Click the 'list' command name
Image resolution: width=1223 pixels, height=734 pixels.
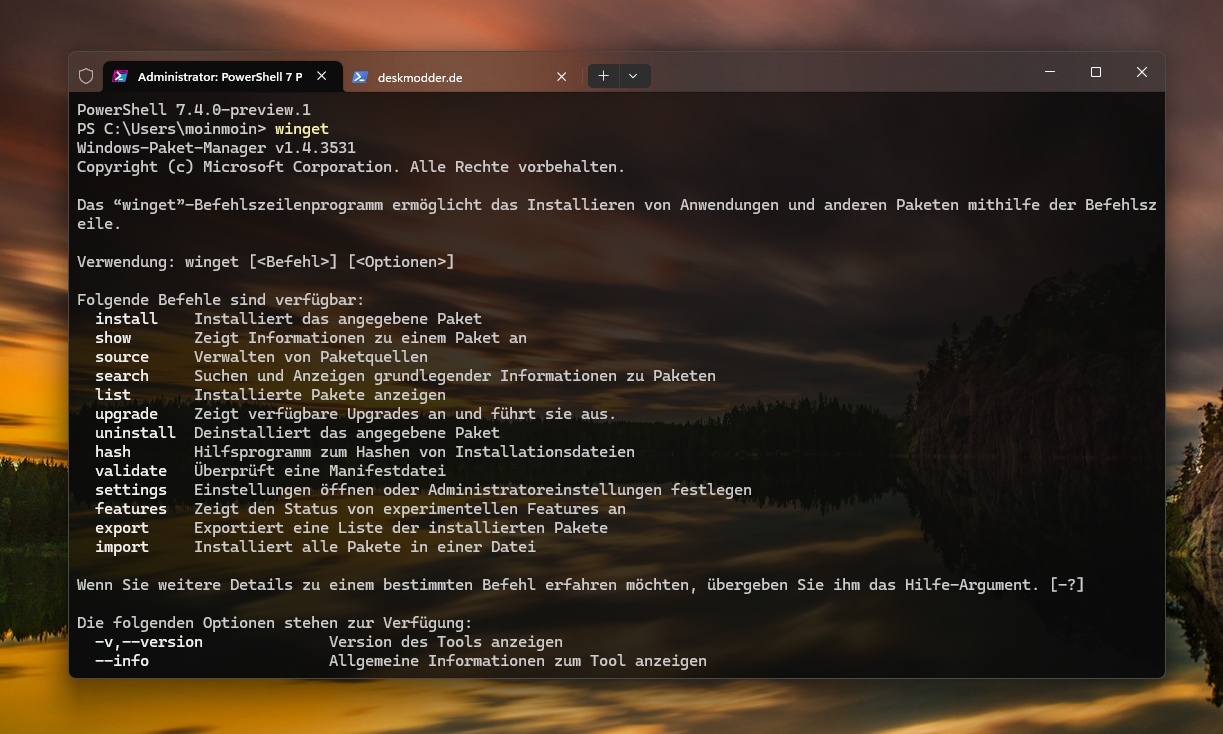click(113, 395)
